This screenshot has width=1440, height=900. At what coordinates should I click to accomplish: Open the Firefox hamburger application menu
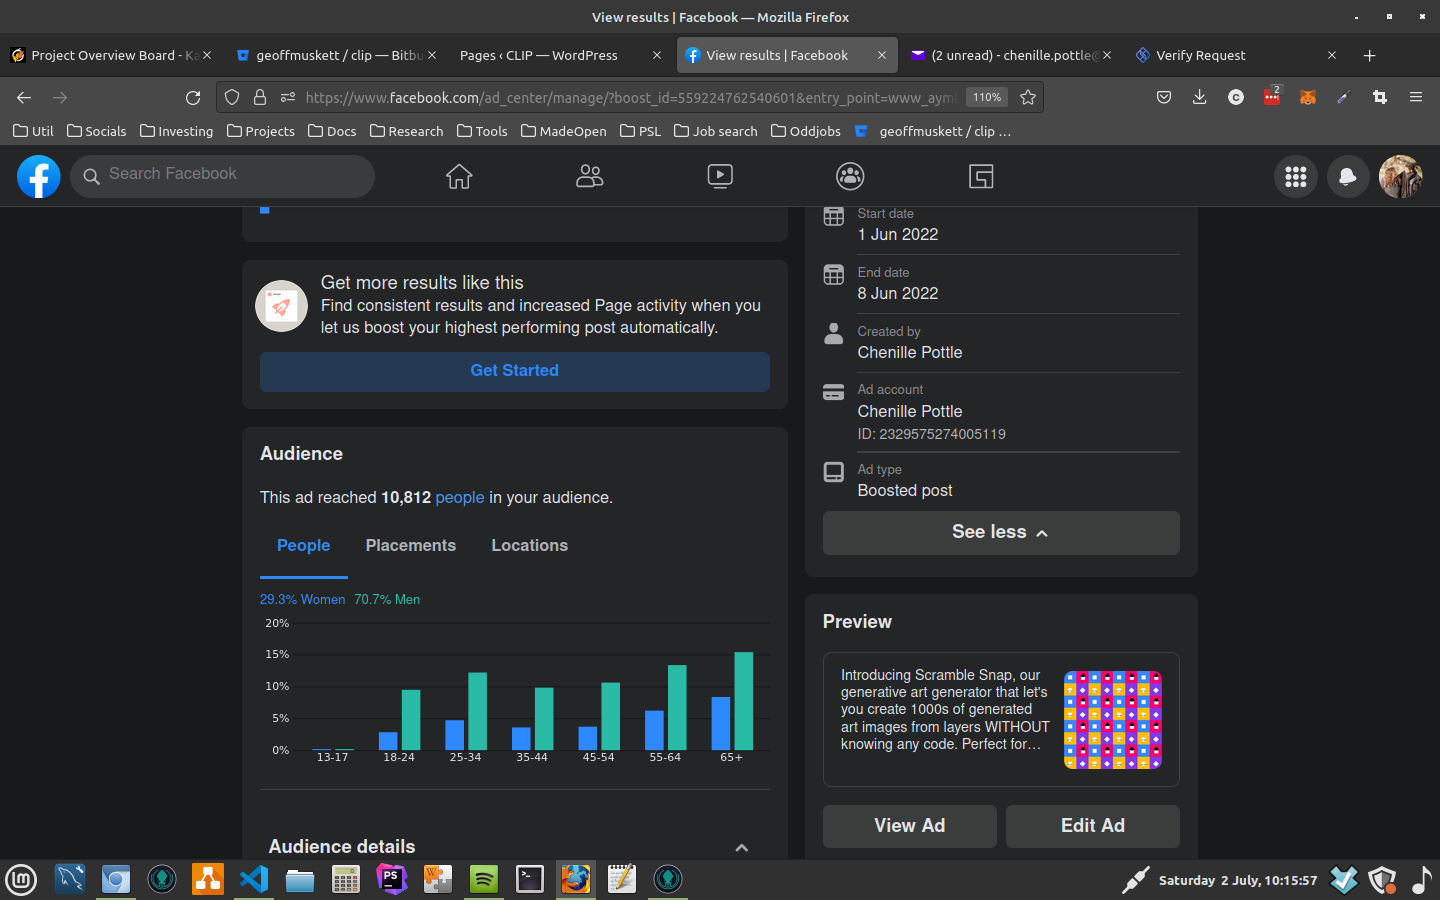[1416, 97]
